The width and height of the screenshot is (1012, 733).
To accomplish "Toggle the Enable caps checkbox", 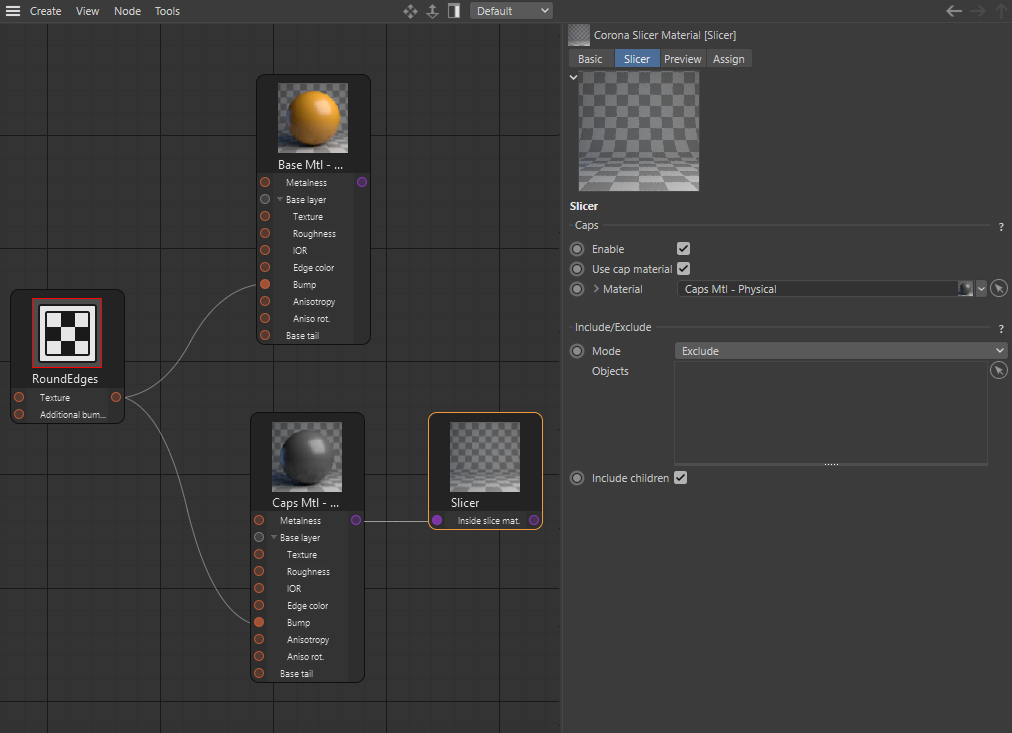I will tap(683, 248).
